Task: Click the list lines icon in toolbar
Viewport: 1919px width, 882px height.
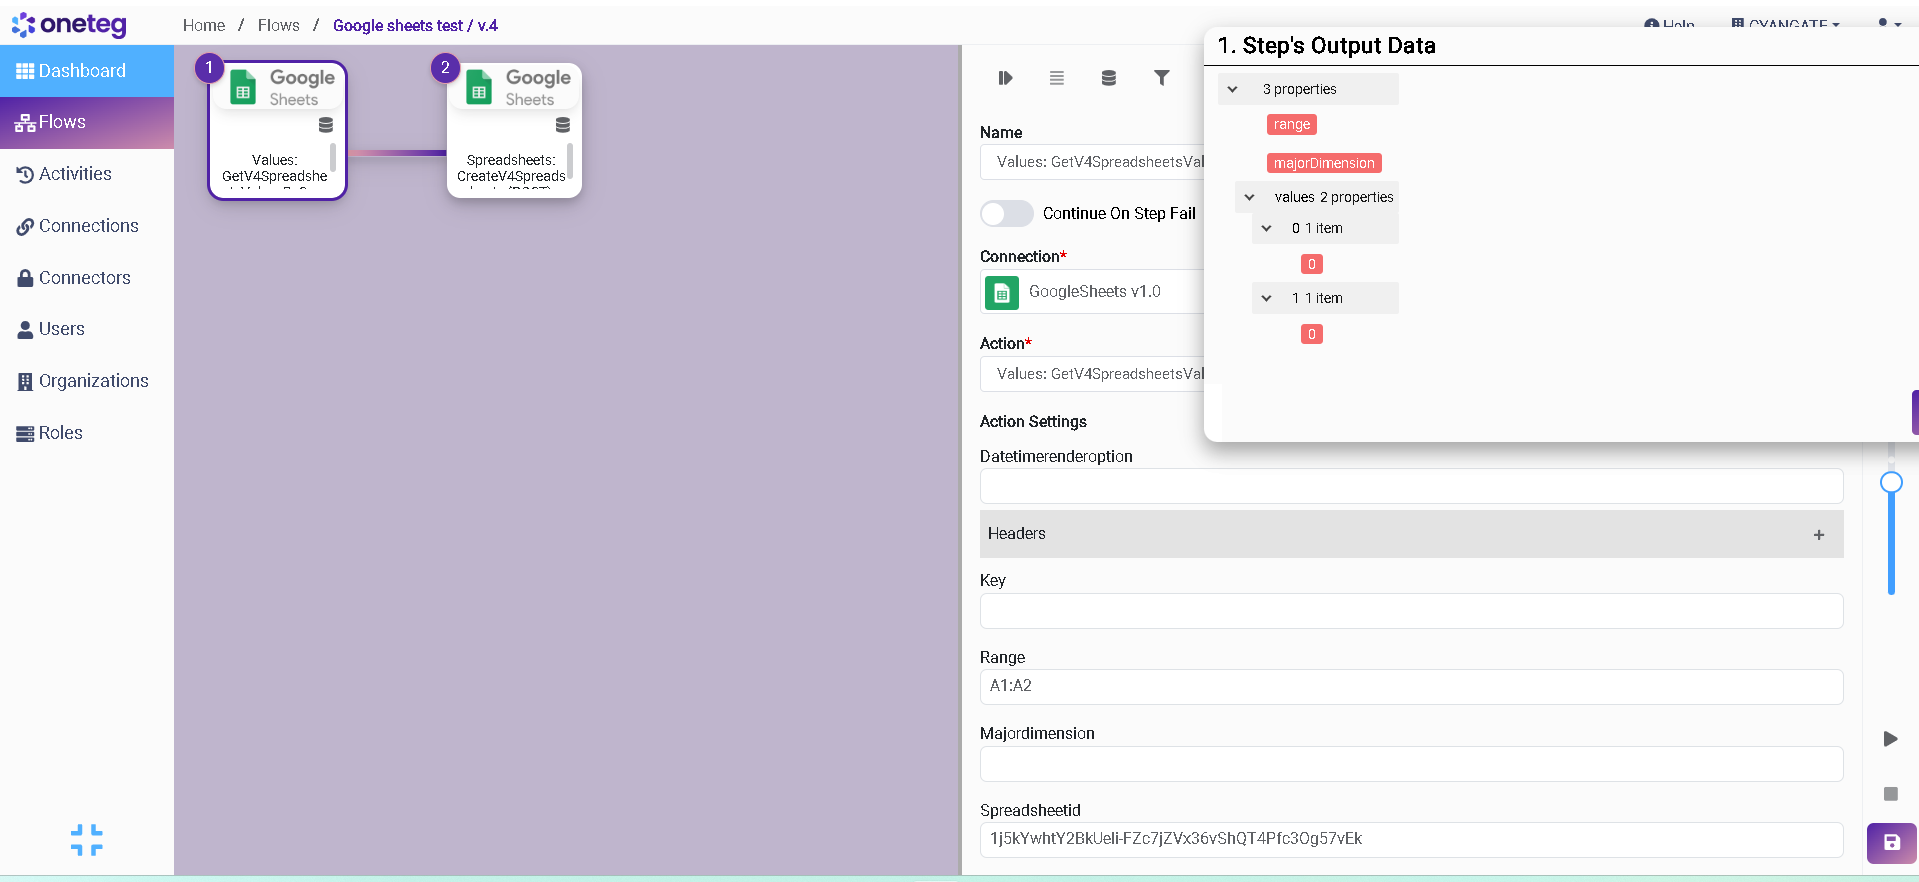Action: click(x=1056, y=78)
